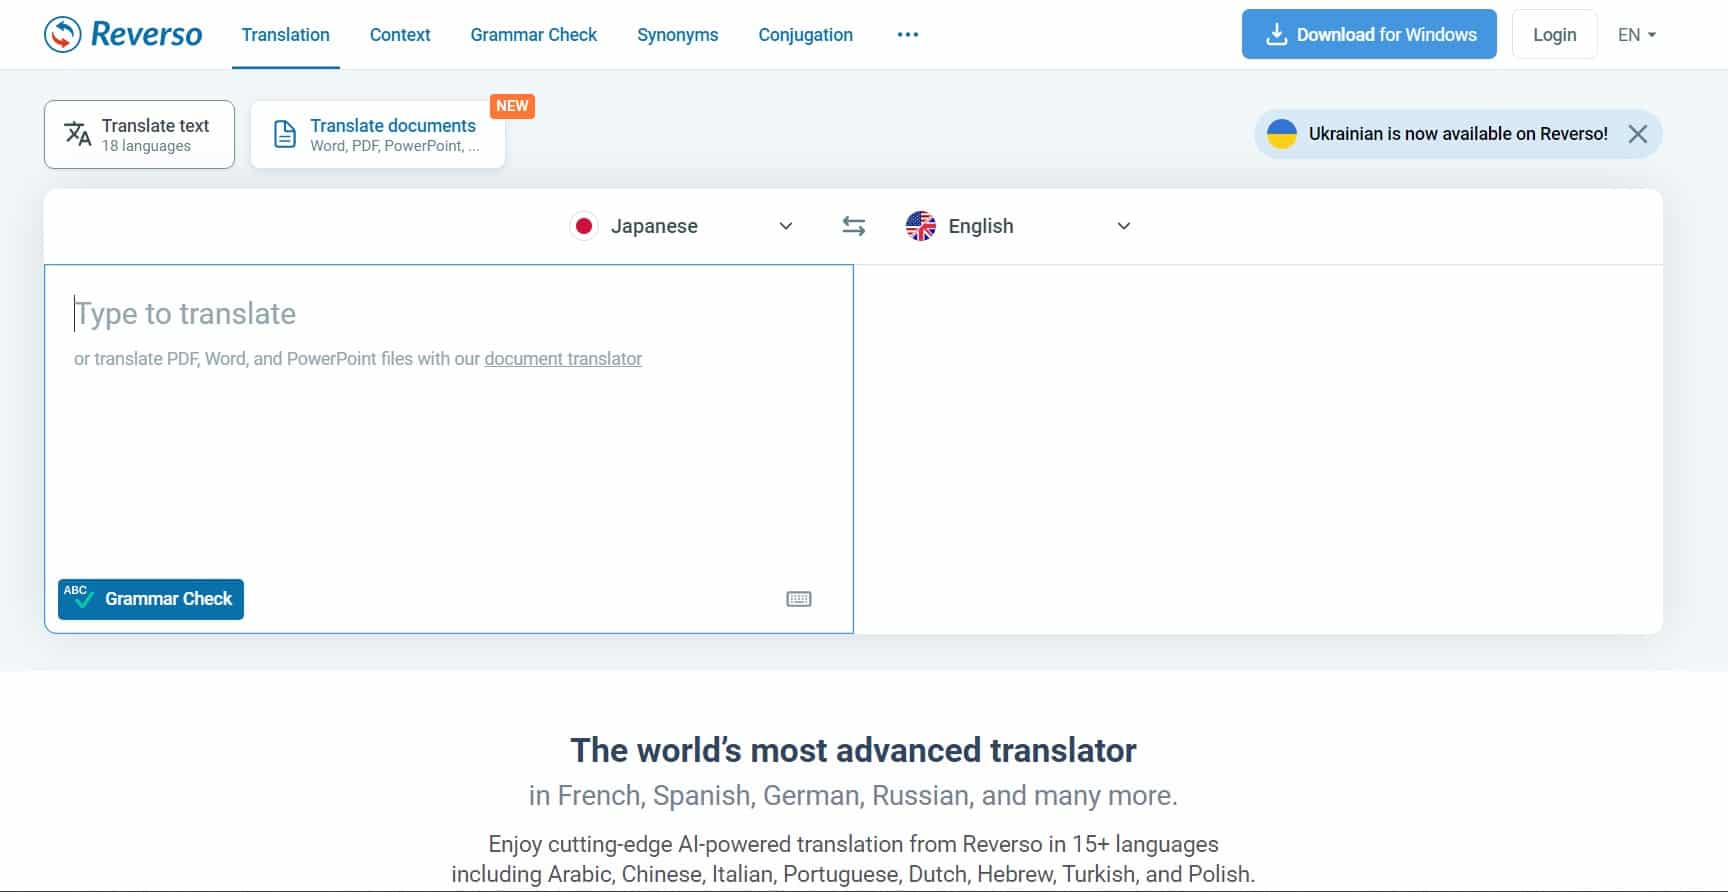
Task: Click the Reverso logo
Action: 123,34
